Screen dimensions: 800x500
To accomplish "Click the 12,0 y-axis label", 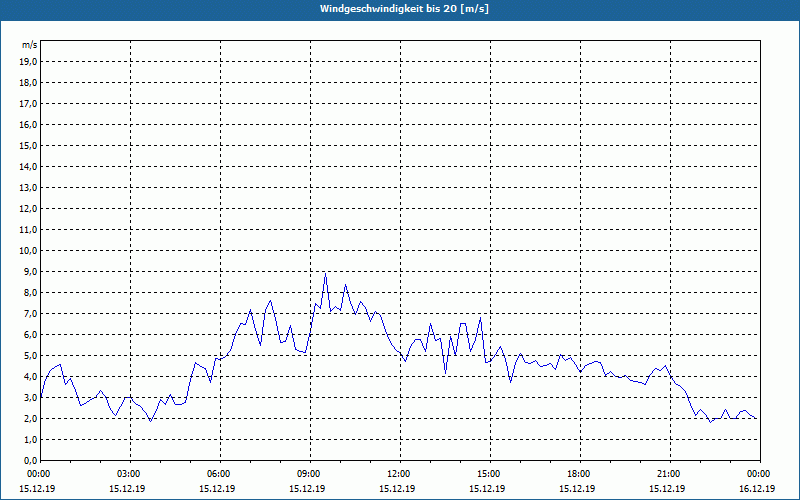I will pos(28,209).
